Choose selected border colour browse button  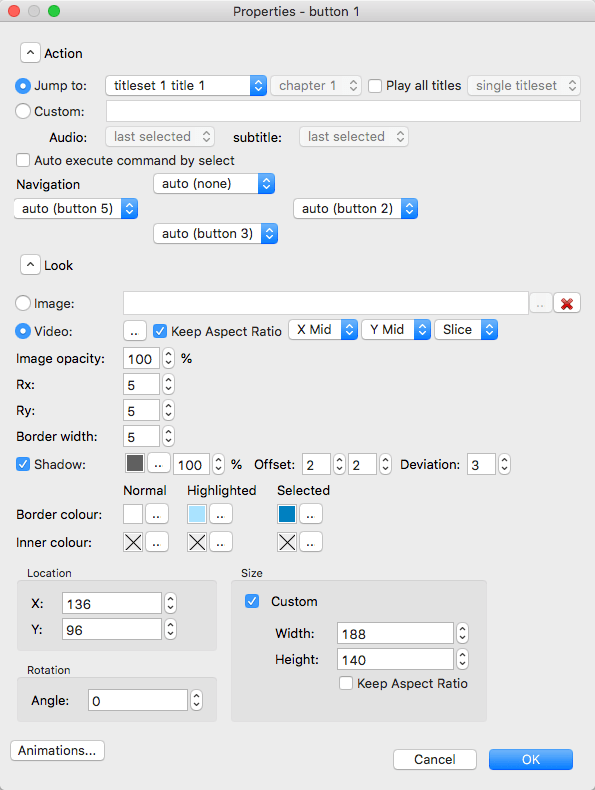coord(310,514)
